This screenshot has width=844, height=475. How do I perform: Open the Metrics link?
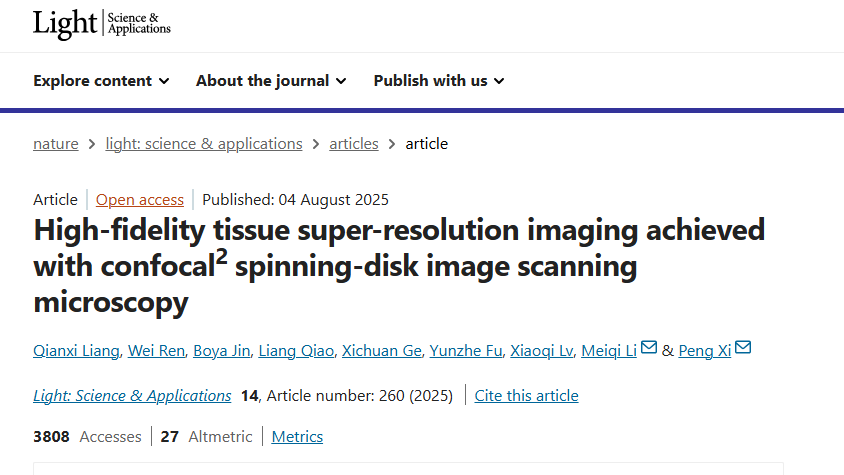[297, 437]
